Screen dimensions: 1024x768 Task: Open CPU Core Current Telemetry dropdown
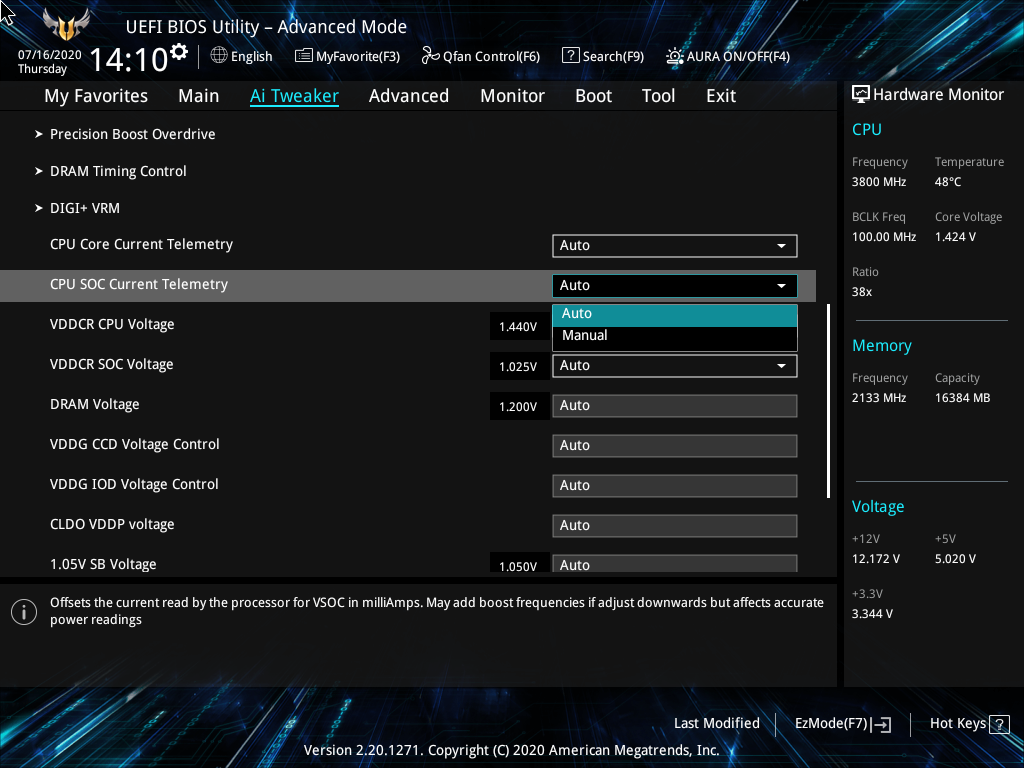pyautogui.click(x=675, y=246)
